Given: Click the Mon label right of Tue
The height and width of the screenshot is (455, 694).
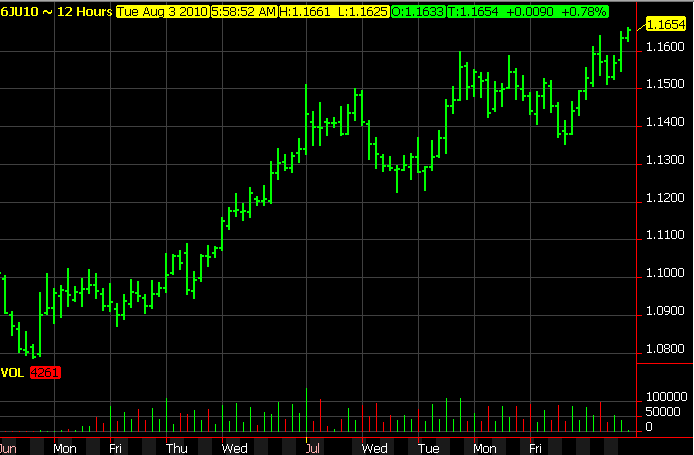Looking at the screenshot, I should [x=485, y=448].
